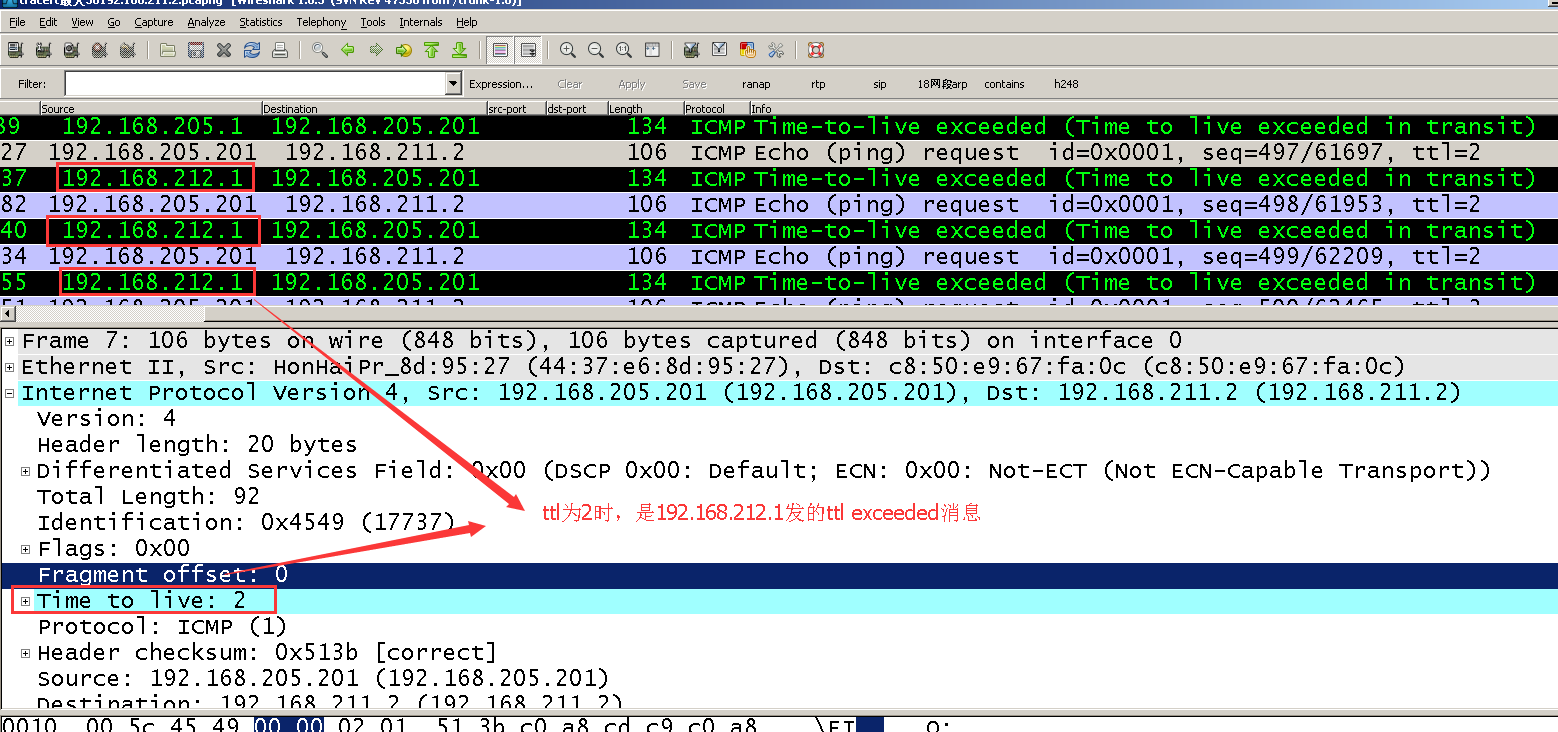Select the Total Length: 92 line
The image size is (1558, 732).
pos(148,497)
